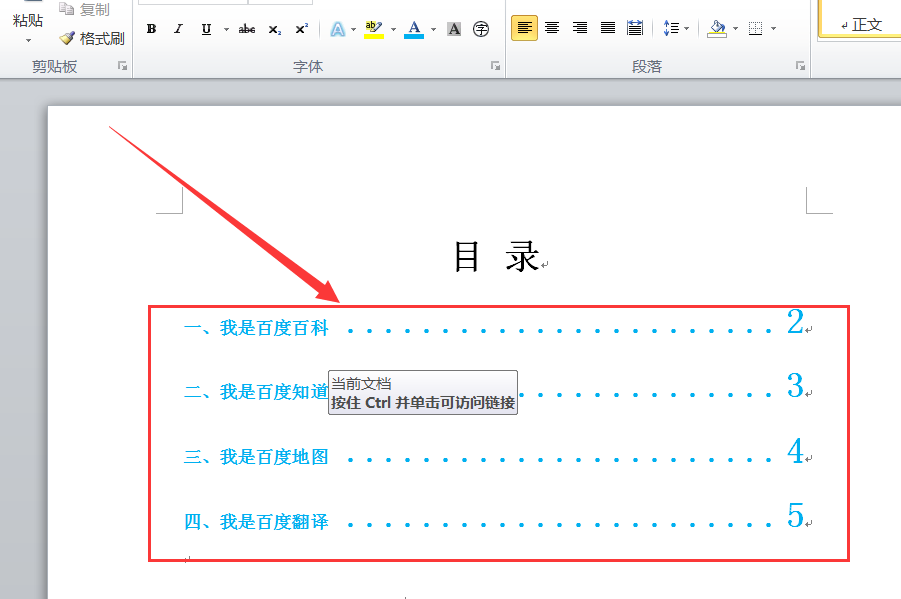Click the Paste button

tap(28, 20)
